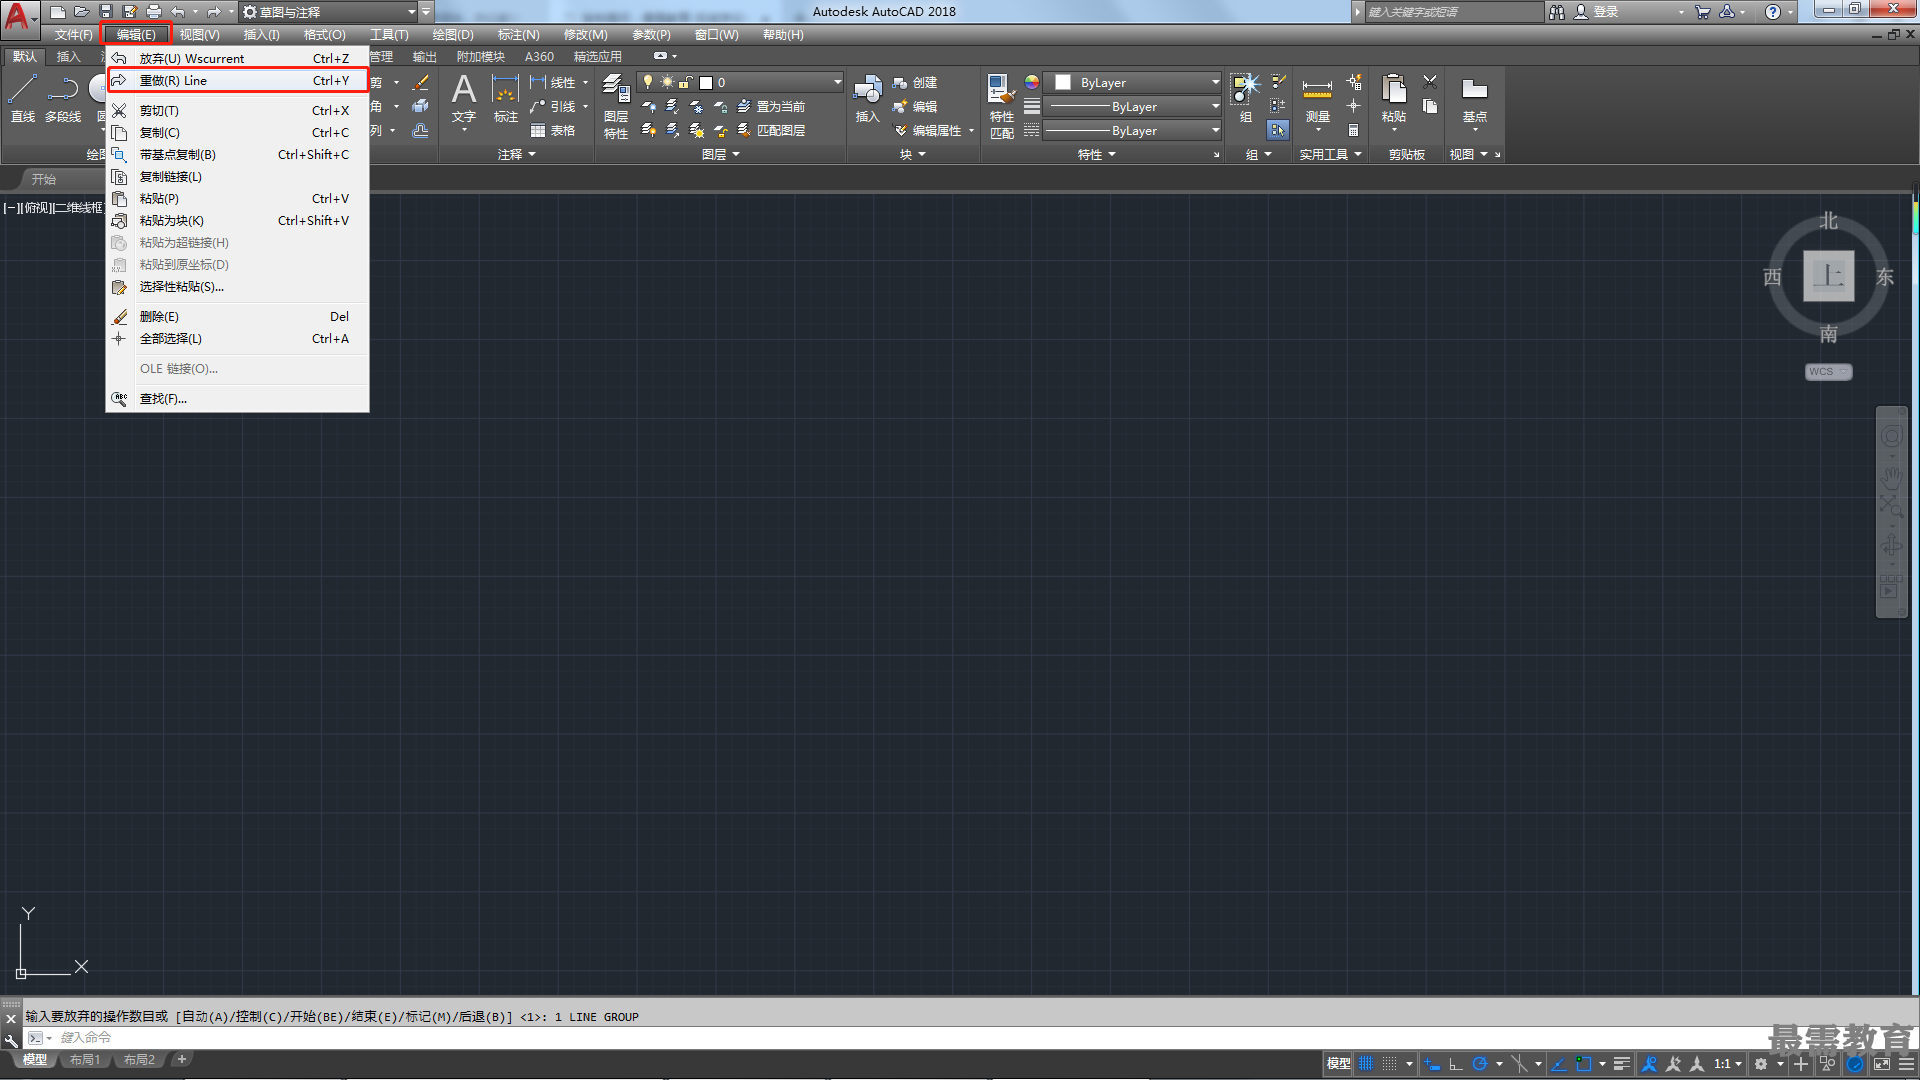Toggle object snap tracking in status bar
Viewport: 1920px width, 1080px height.
click(x=1559, y=1064)
